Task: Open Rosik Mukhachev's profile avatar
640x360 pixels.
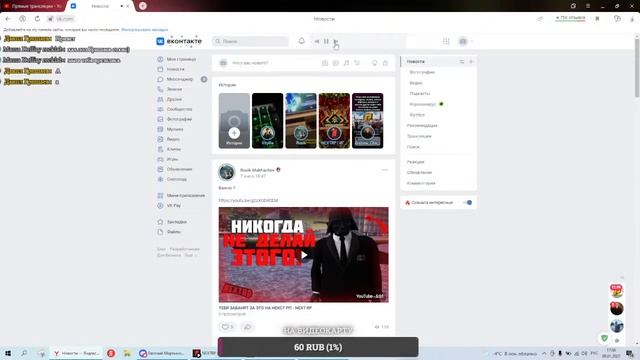Action: [x=227, y=172]
